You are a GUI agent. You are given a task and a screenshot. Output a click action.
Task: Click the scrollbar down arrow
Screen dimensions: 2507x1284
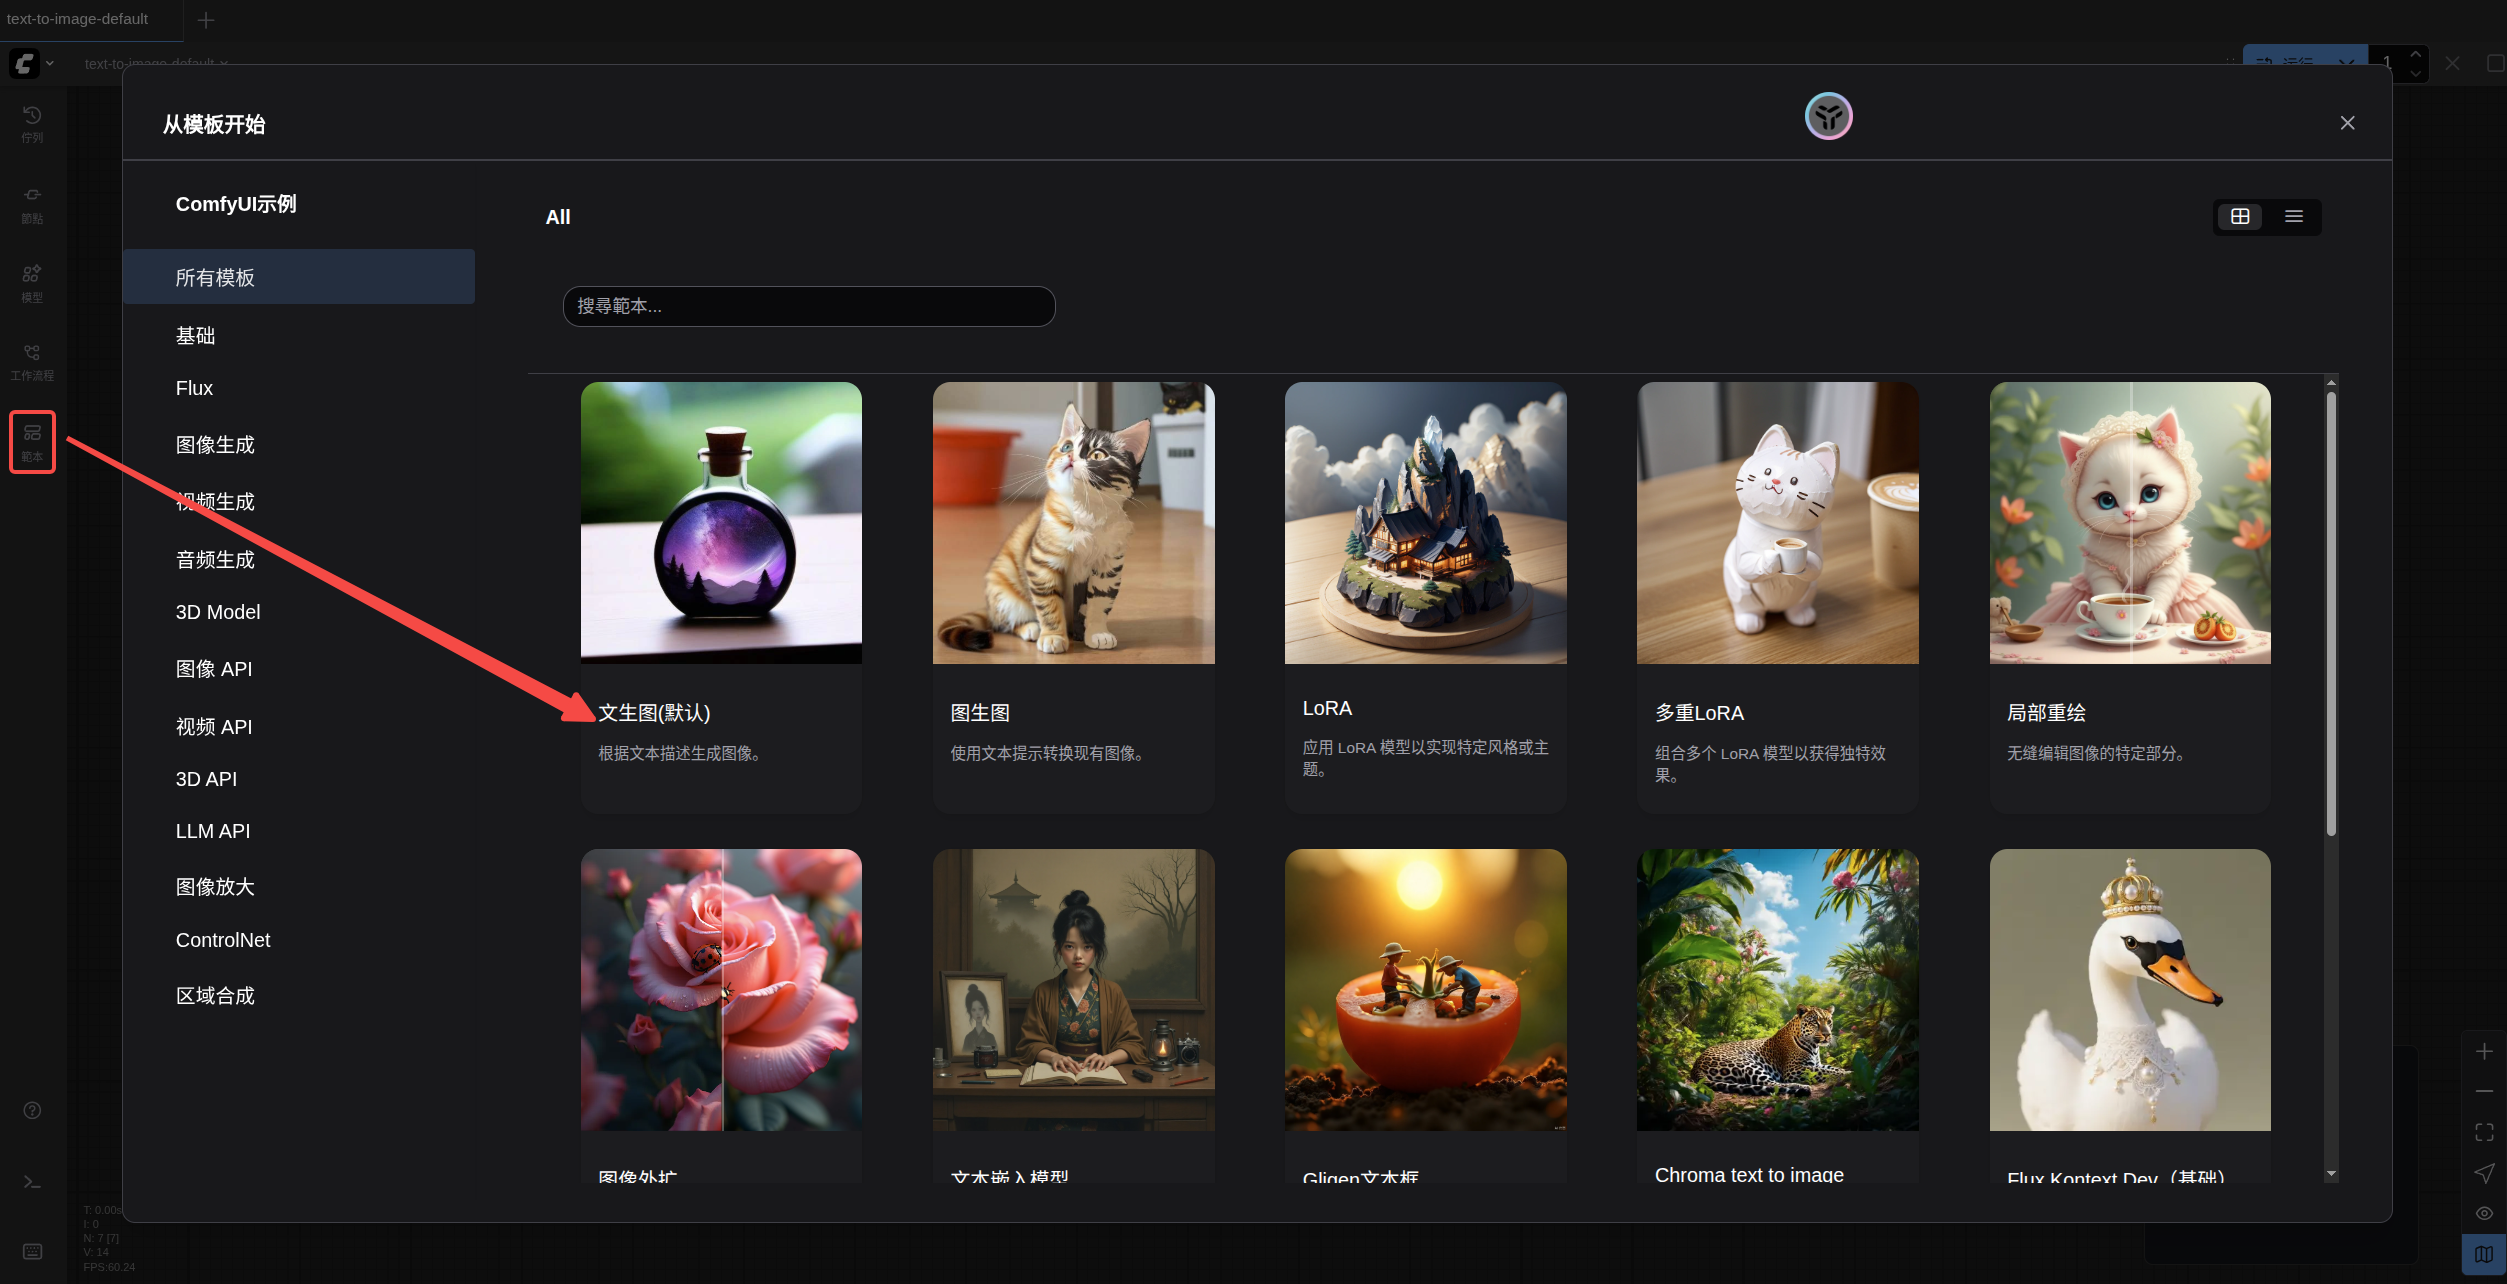pyautogui.click(x=2331, y=1174)
